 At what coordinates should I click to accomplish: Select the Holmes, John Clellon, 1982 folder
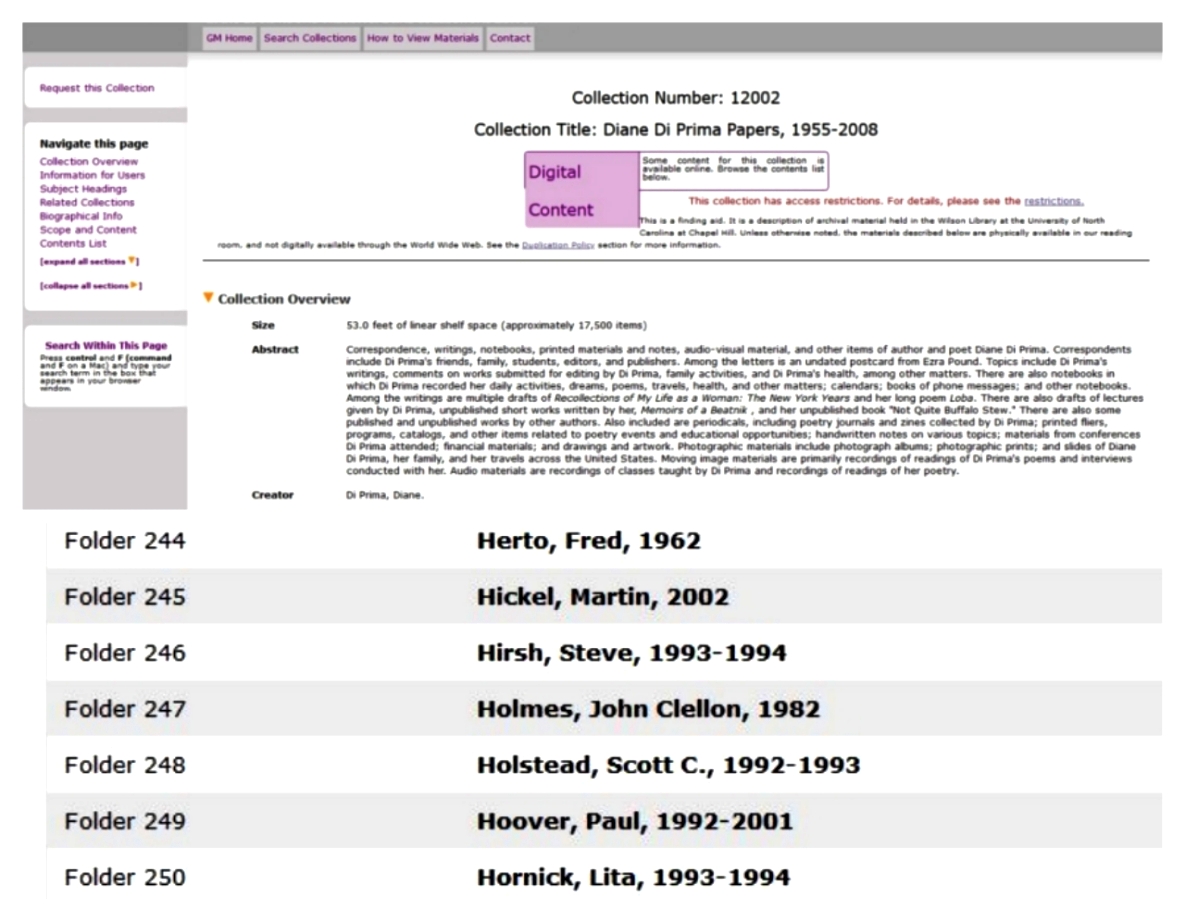click(x=648, y=709)
